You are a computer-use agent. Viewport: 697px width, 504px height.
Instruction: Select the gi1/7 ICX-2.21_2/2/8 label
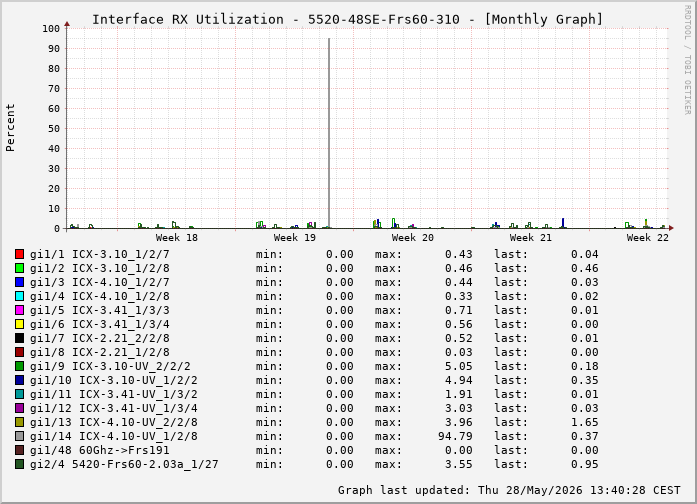tap(100, 338)
